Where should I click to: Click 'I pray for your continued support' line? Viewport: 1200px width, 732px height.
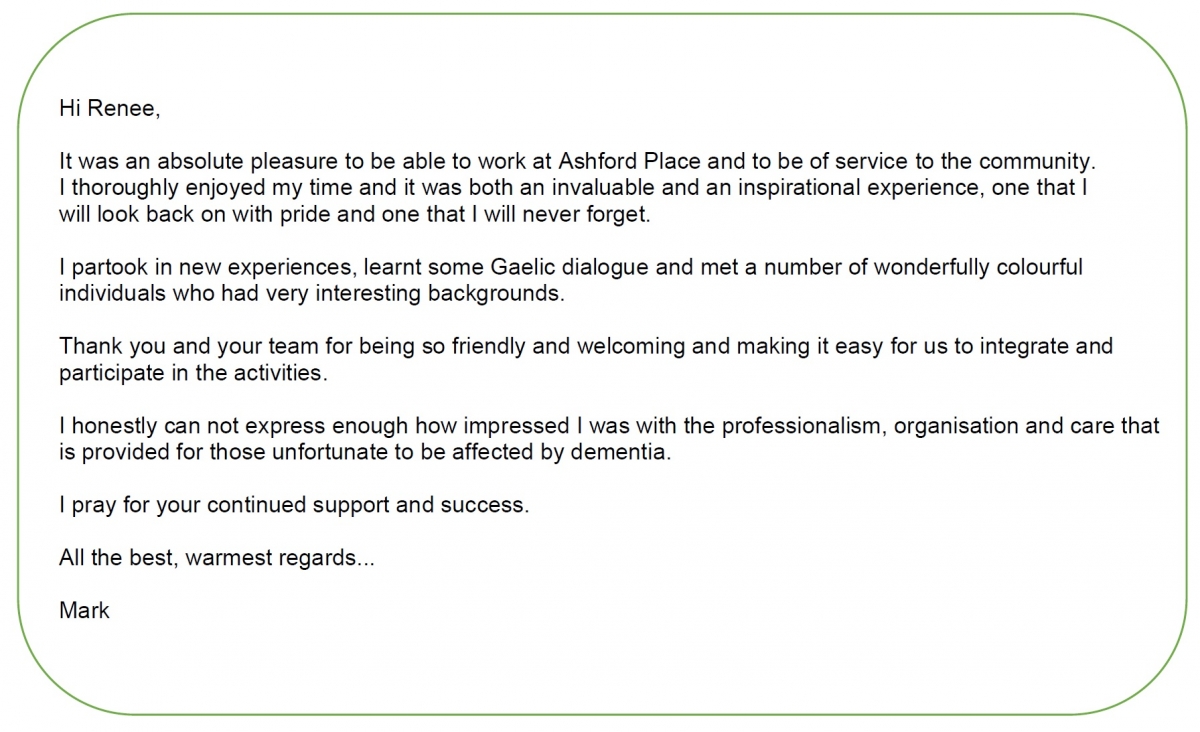pyautogui.click(x=293, y=505)
